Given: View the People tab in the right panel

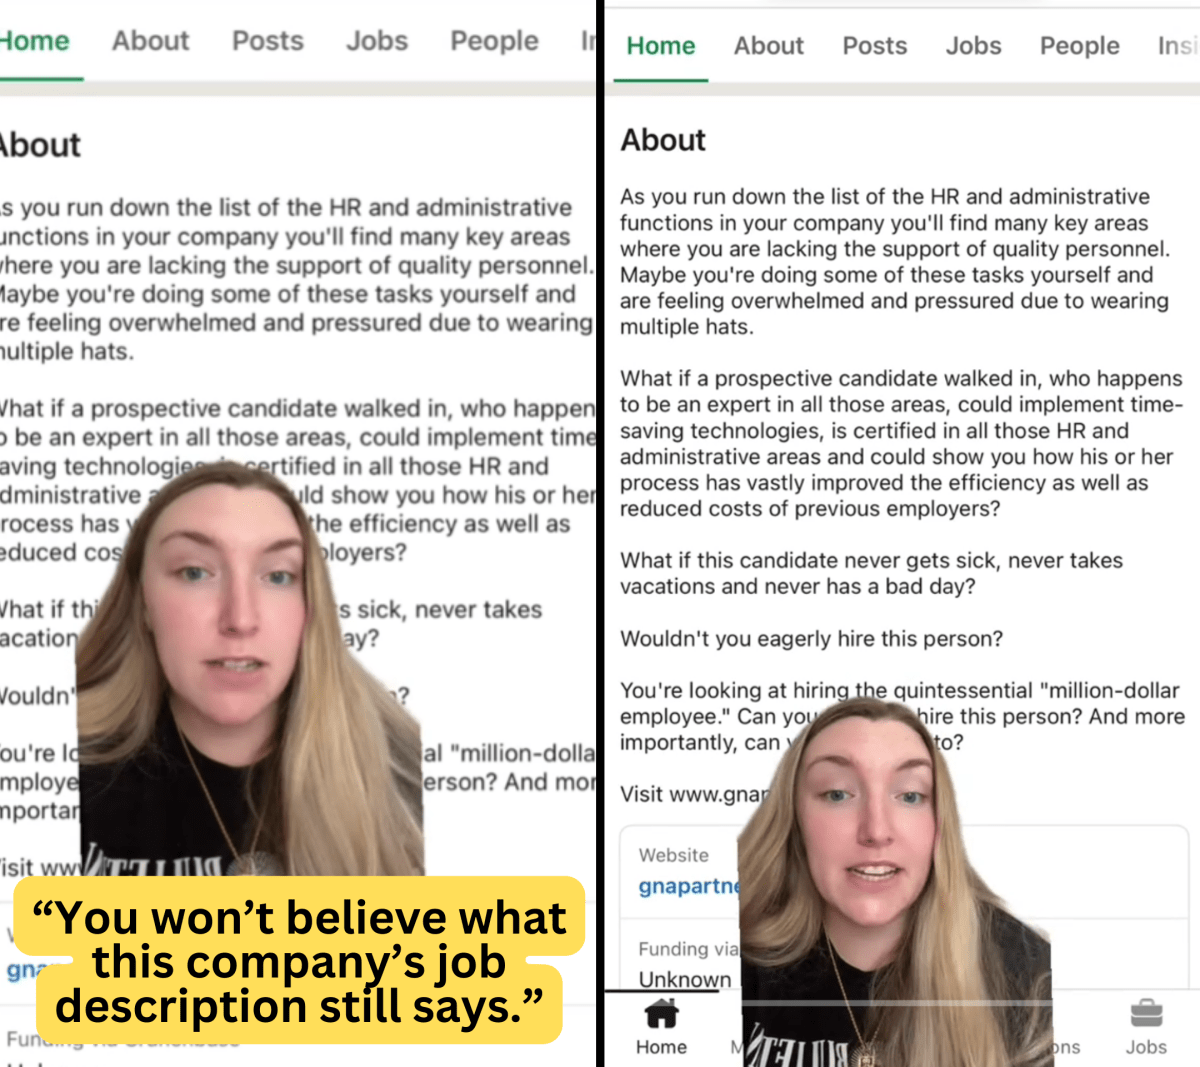Looking at the screenshot, I should click(x=1080, y=46).
